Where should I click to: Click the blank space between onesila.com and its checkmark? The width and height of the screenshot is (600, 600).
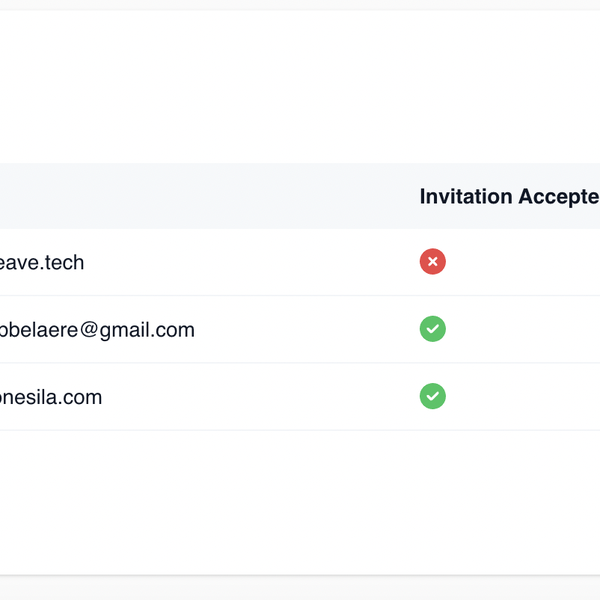260,397
